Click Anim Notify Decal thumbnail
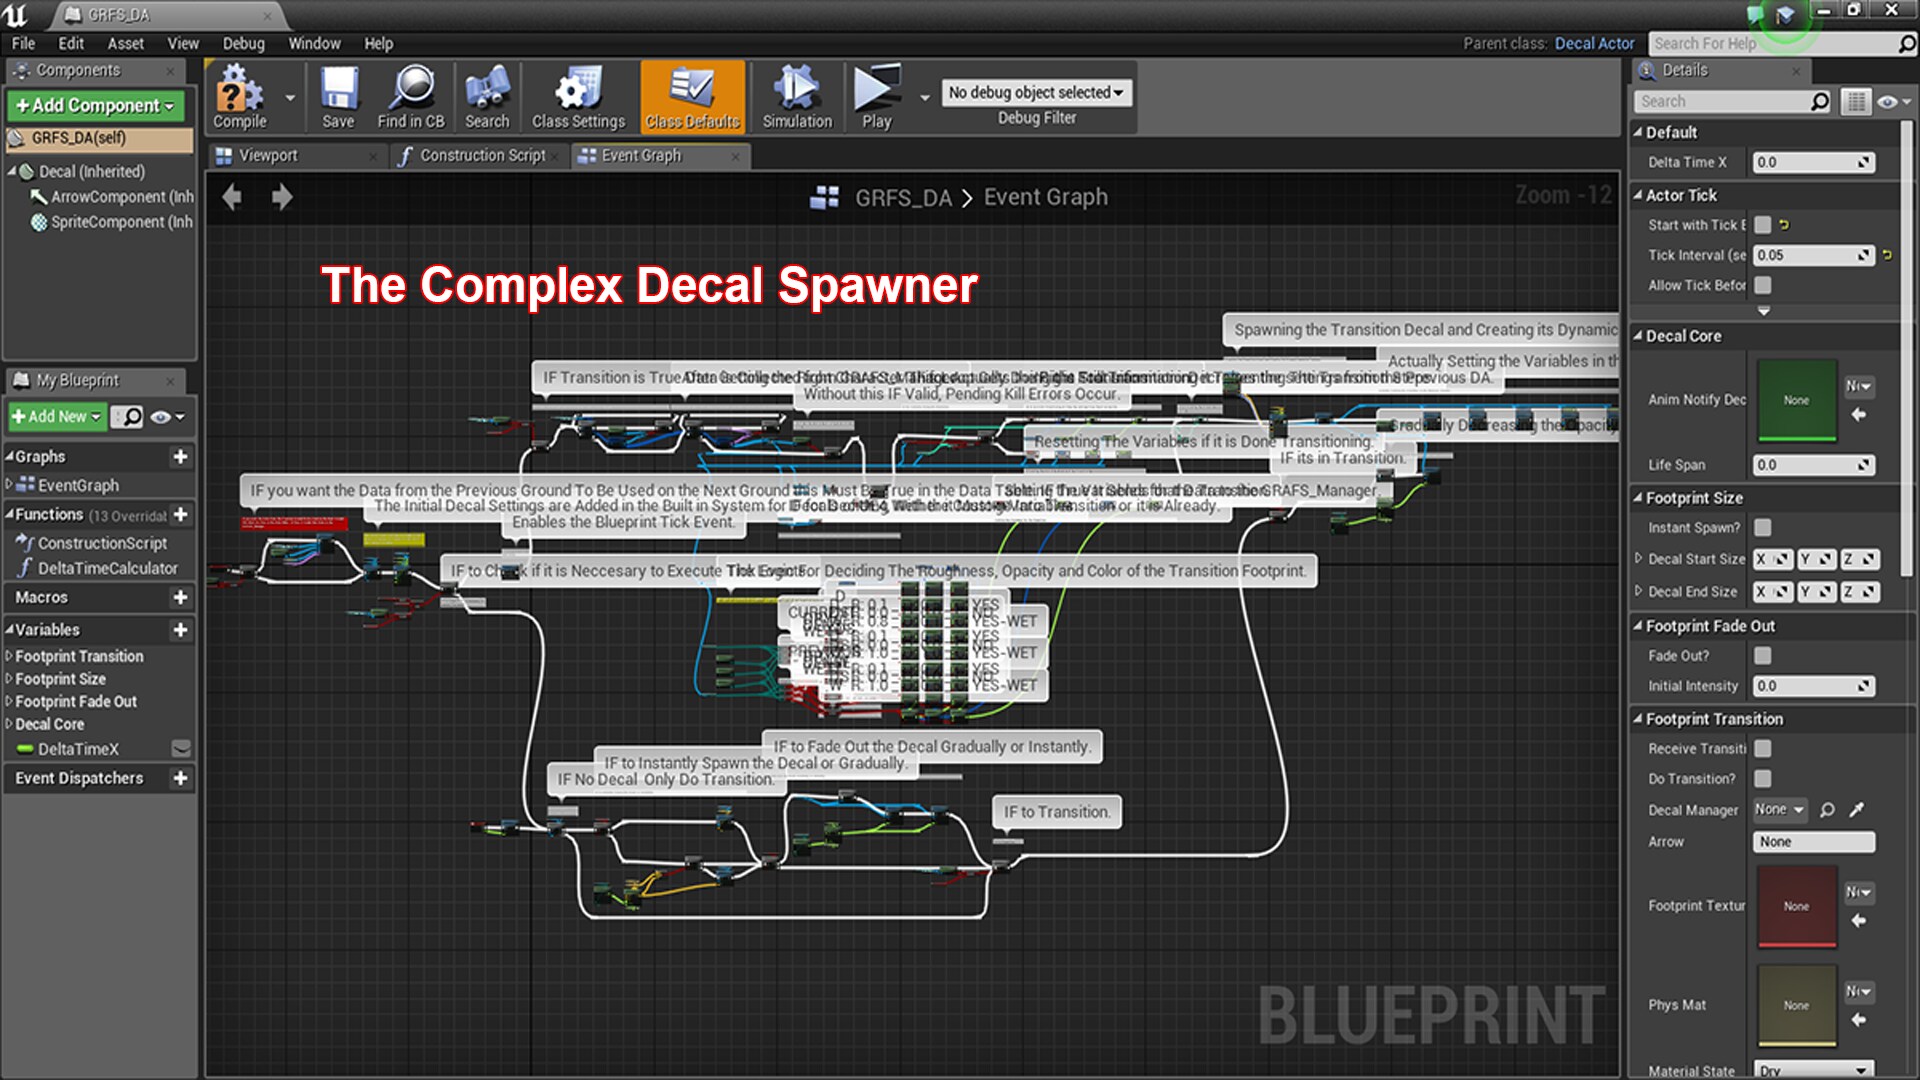Image resolution: width=1920 pixels, height=1080 pixels. click(x=1796, y=400)
